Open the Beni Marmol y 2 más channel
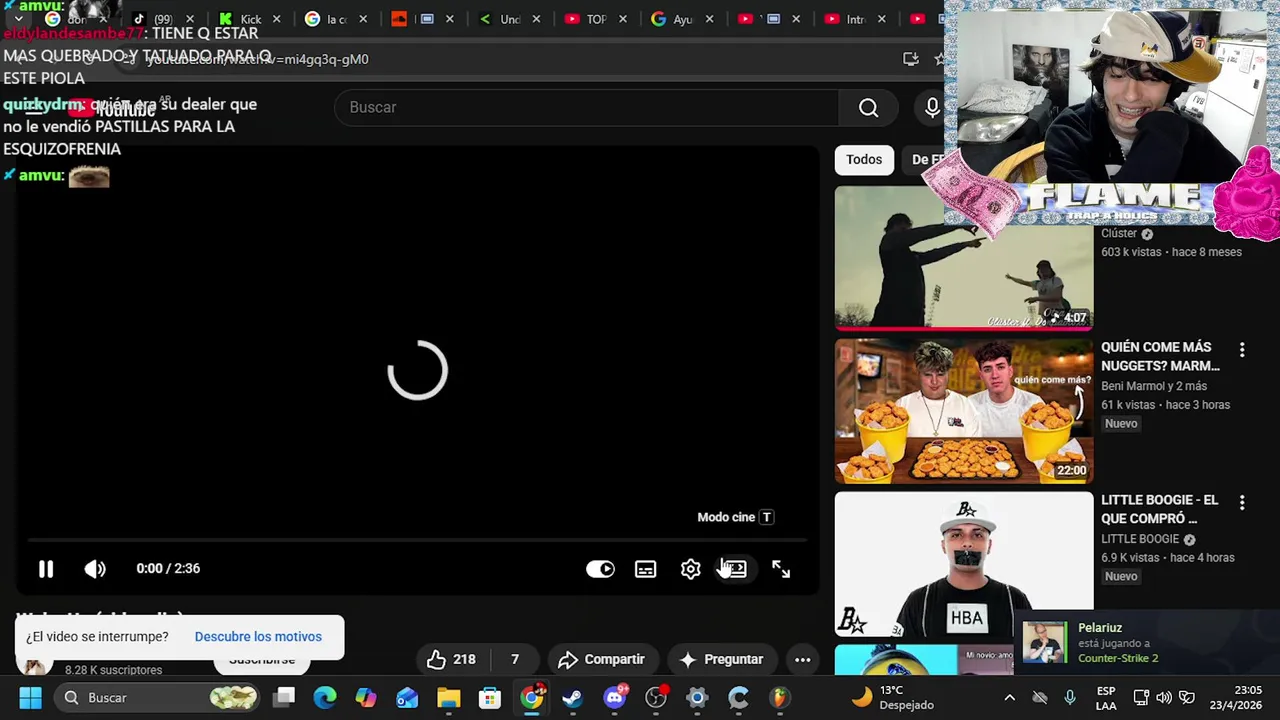Viewport: 1280px width, 720px height. (x=1154, y=386)
